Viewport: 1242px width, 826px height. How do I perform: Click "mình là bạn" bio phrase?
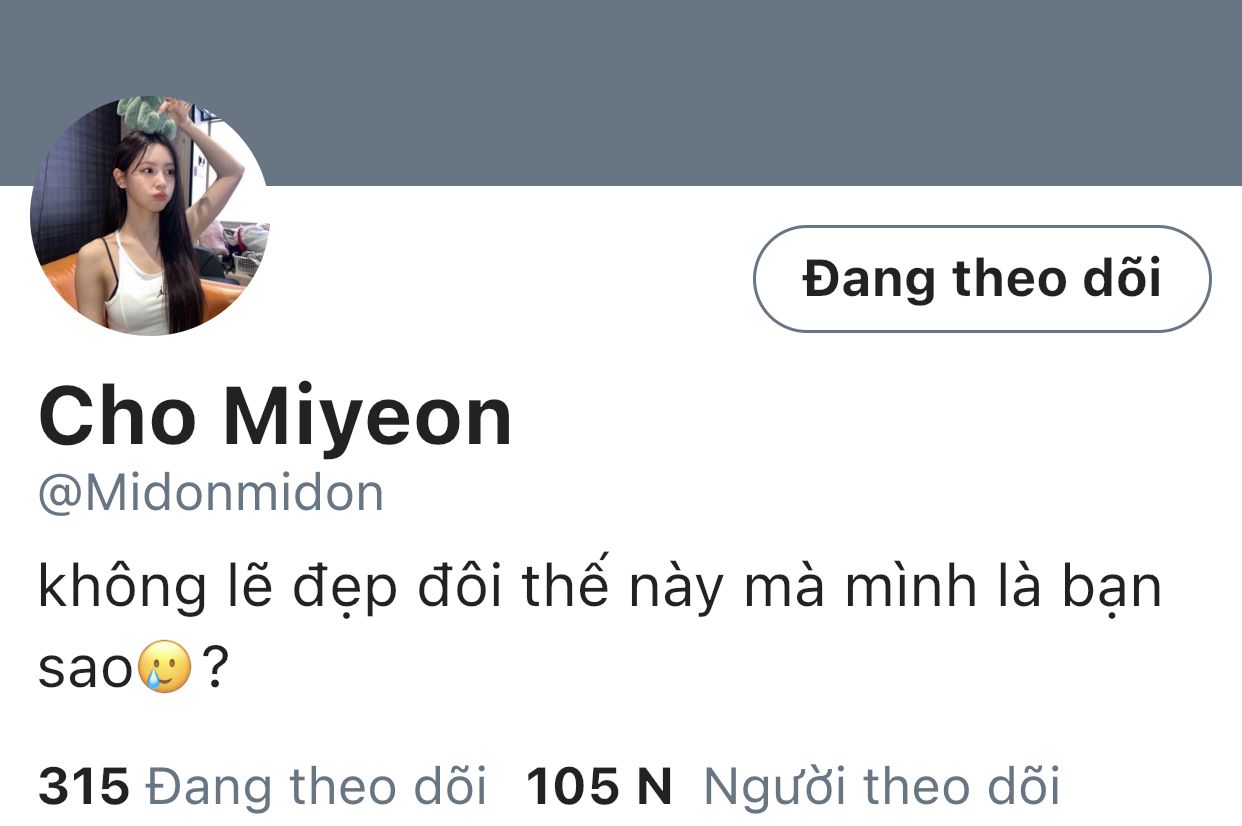click(1004, 589)
